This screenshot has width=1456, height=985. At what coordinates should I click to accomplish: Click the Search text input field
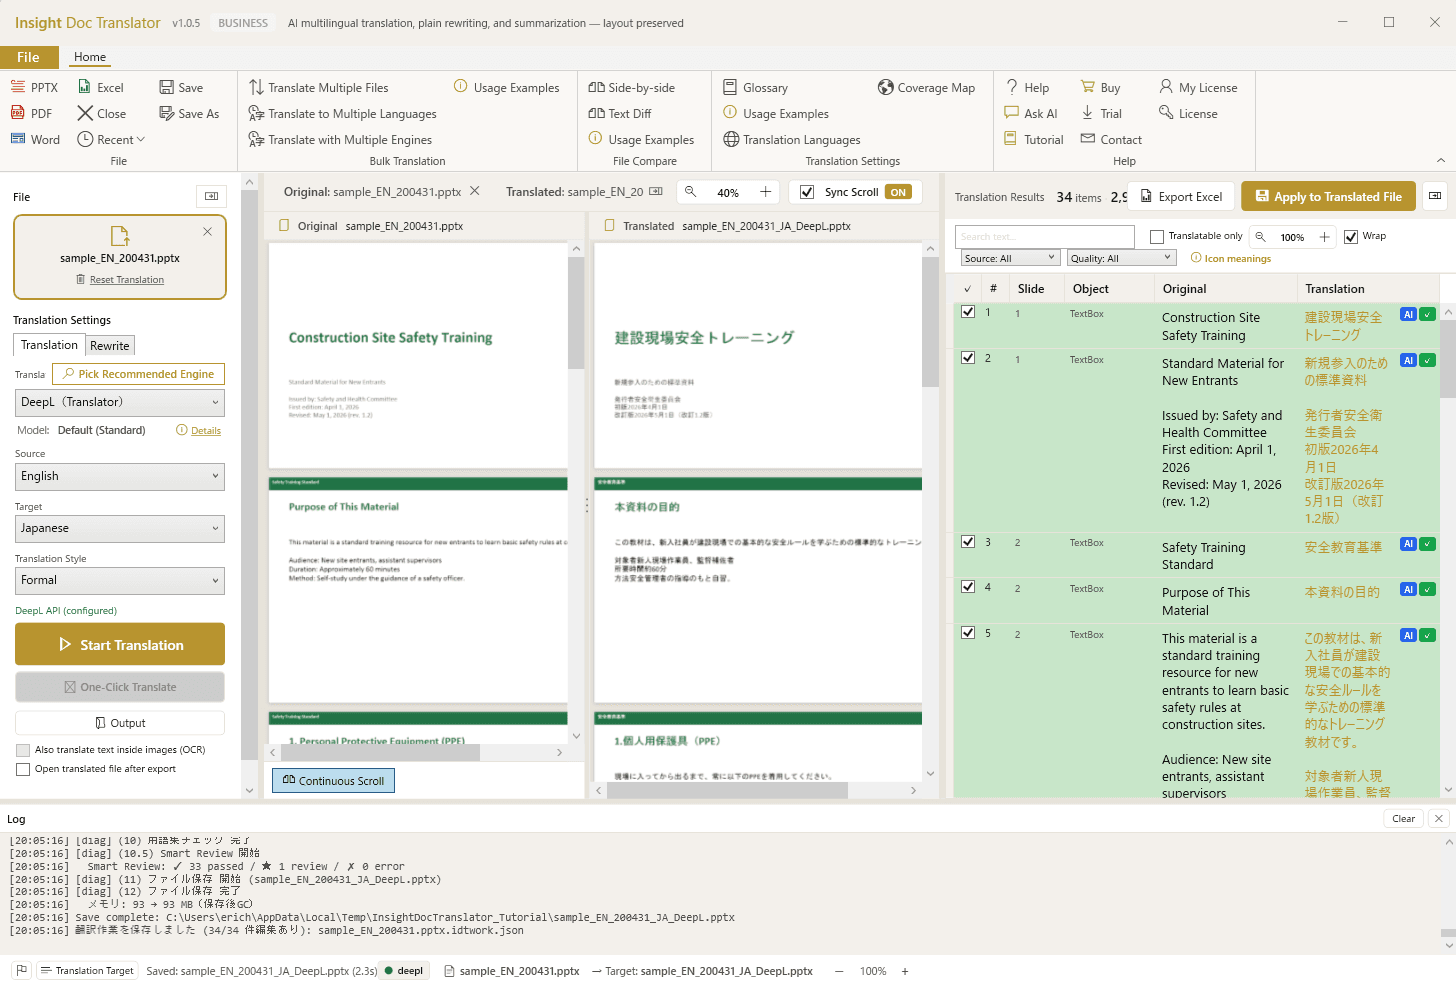click(1045, 237)
